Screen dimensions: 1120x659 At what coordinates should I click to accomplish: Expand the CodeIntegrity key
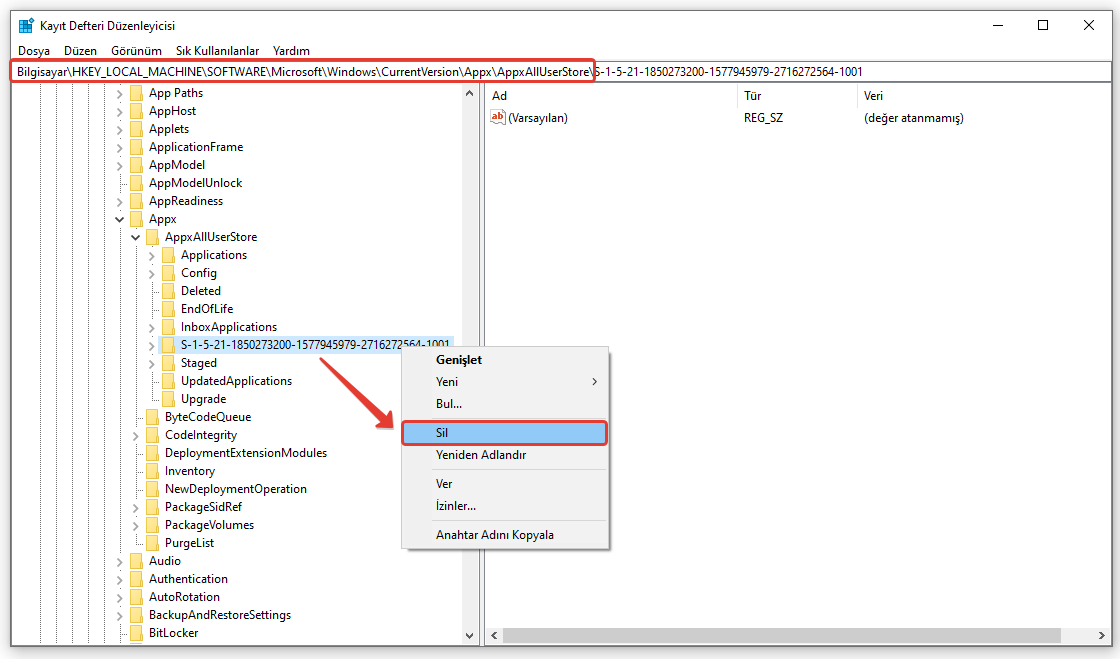coord(136,435)
